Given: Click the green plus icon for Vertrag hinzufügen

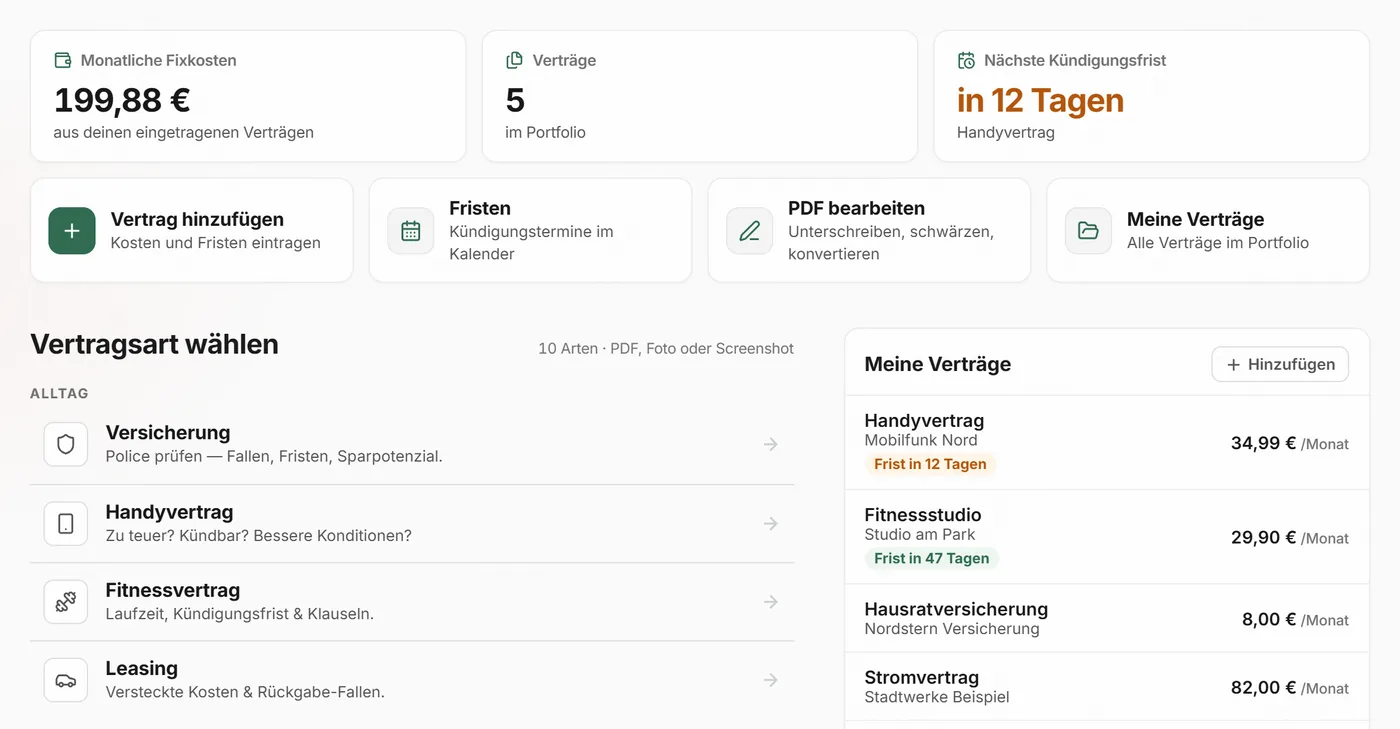Looking at the screenshot, I should coord(72,231).
